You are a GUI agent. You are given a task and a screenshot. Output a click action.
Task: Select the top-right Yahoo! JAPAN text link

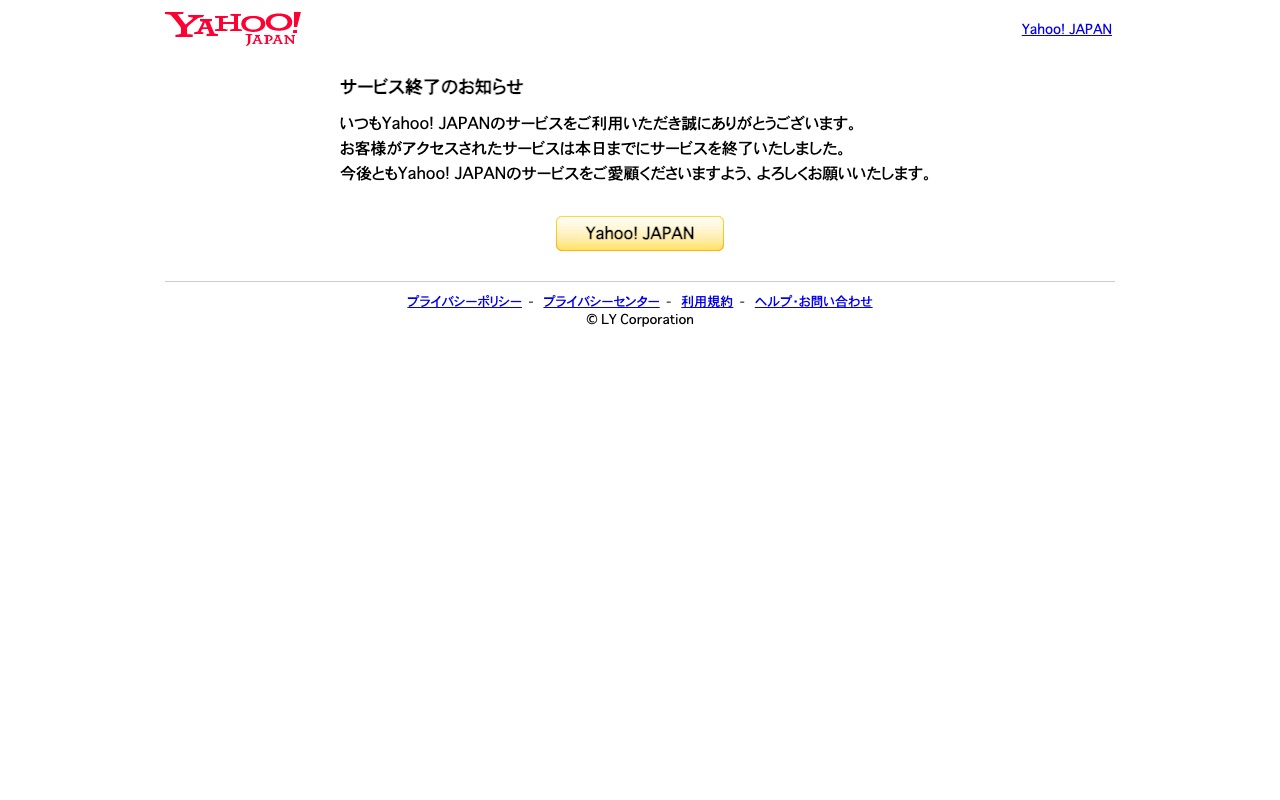point(1066,29)
